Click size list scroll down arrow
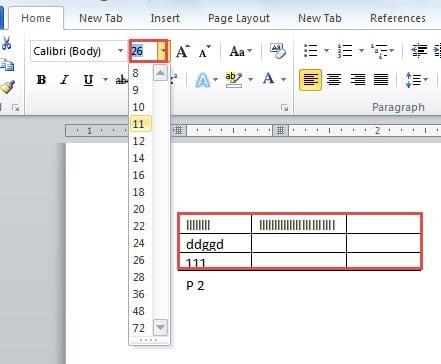441x364 pixels. click(x=160, y=328)
